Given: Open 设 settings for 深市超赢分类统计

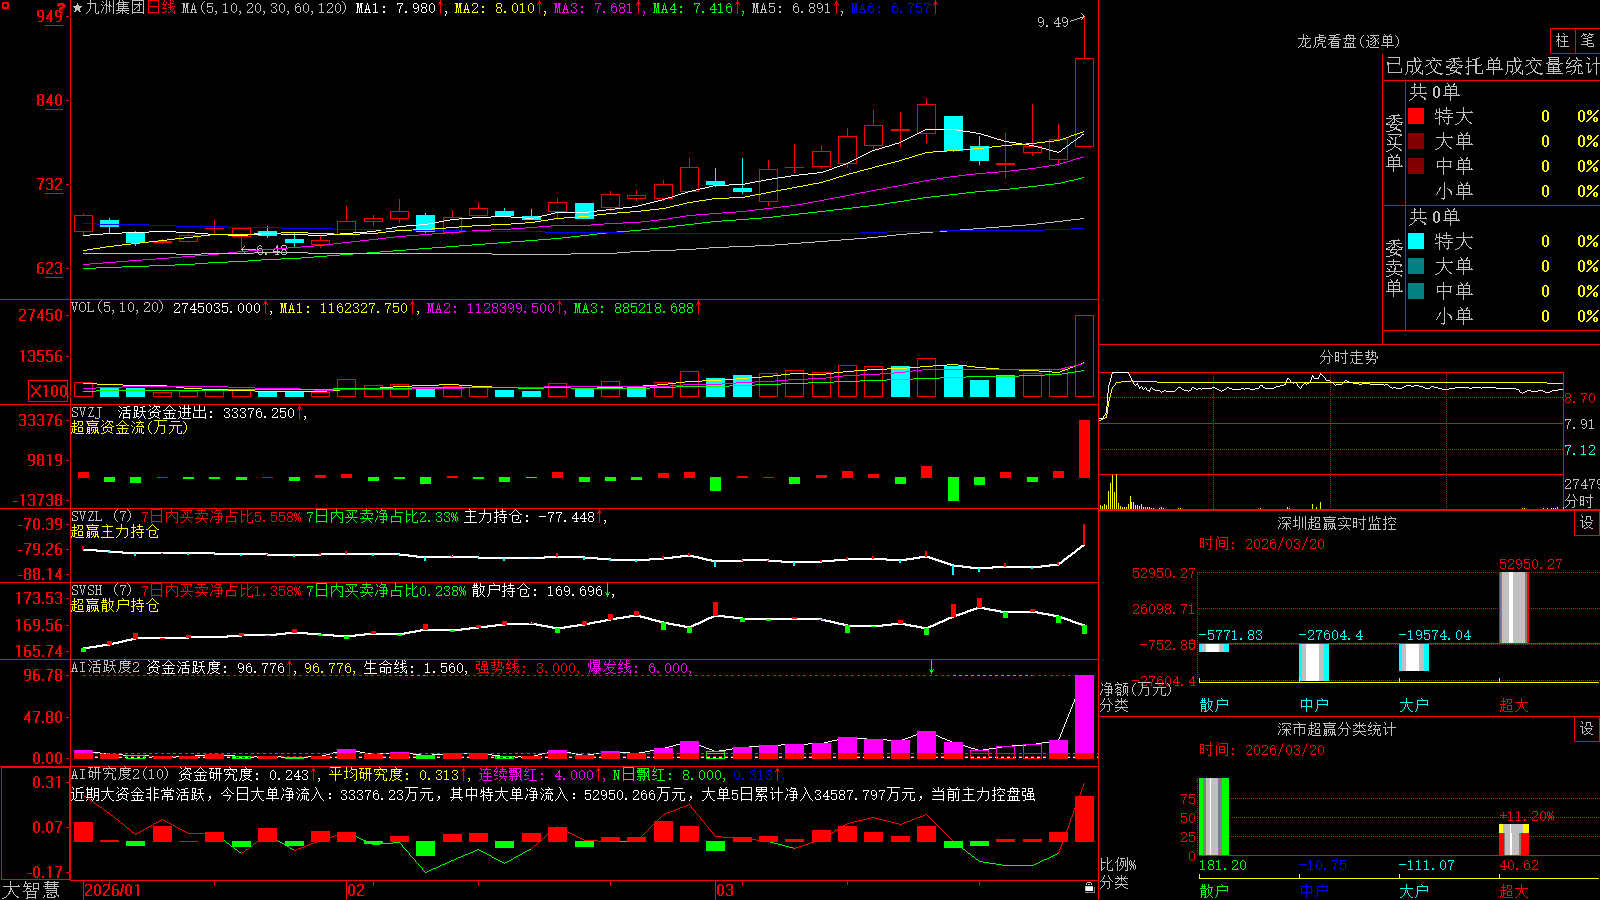Looking at the screenshot, I should pyautogui.click(x=1587, y=729).
